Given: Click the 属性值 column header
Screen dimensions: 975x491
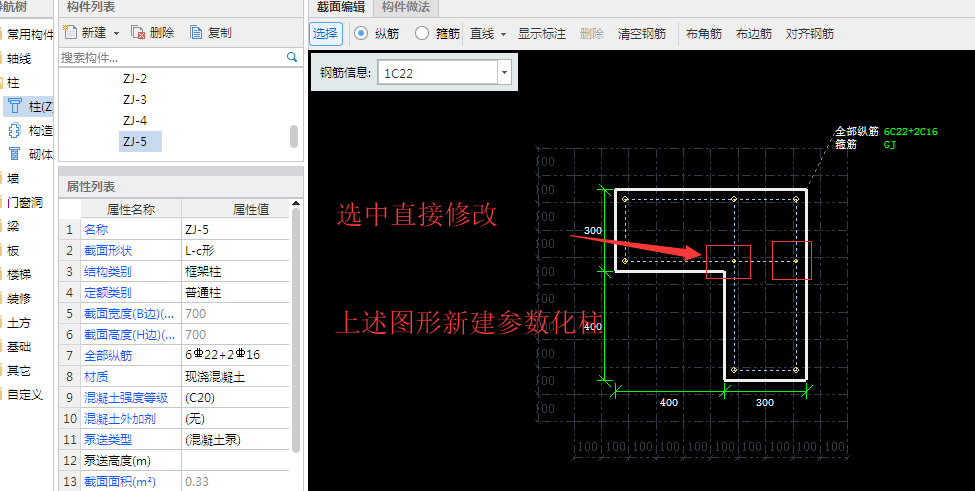Looking at the screenshot, I should [x=251, y=209].
